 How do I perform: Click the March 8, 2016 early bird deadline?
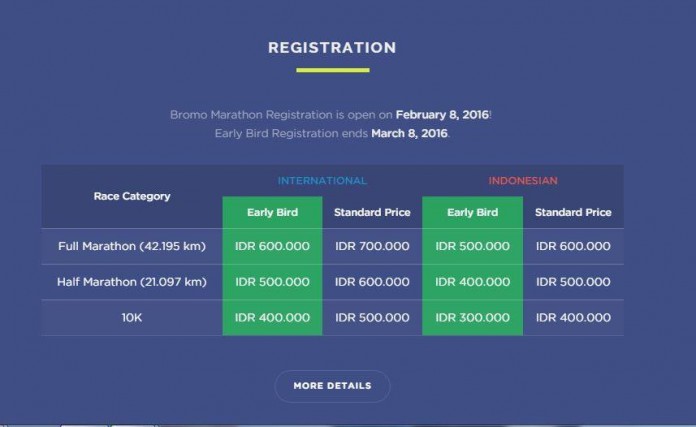409,134
